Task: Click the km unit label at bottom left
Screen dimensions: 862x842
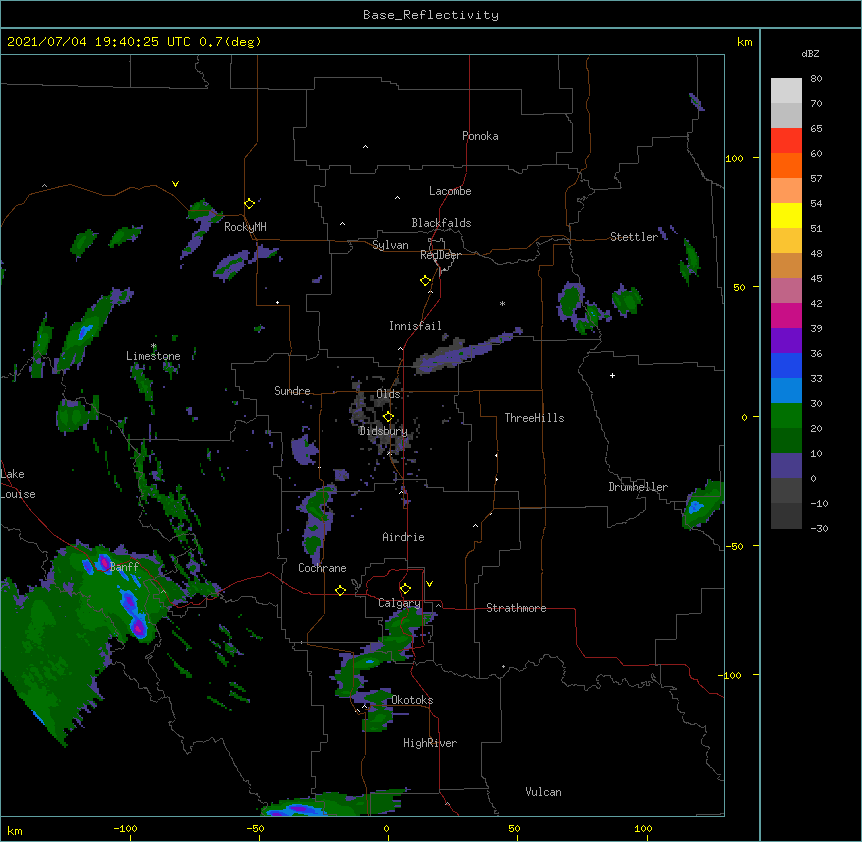Action: coord(15,830)
